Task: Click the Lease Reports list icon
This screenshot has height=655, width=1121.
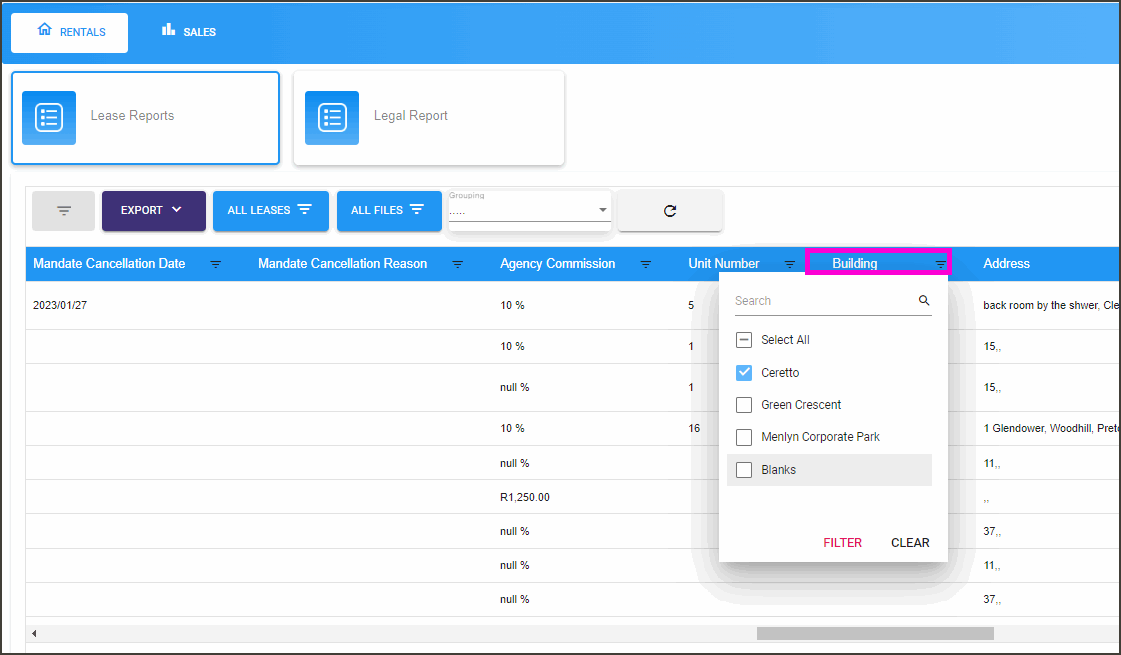Action: click(48, 117)
